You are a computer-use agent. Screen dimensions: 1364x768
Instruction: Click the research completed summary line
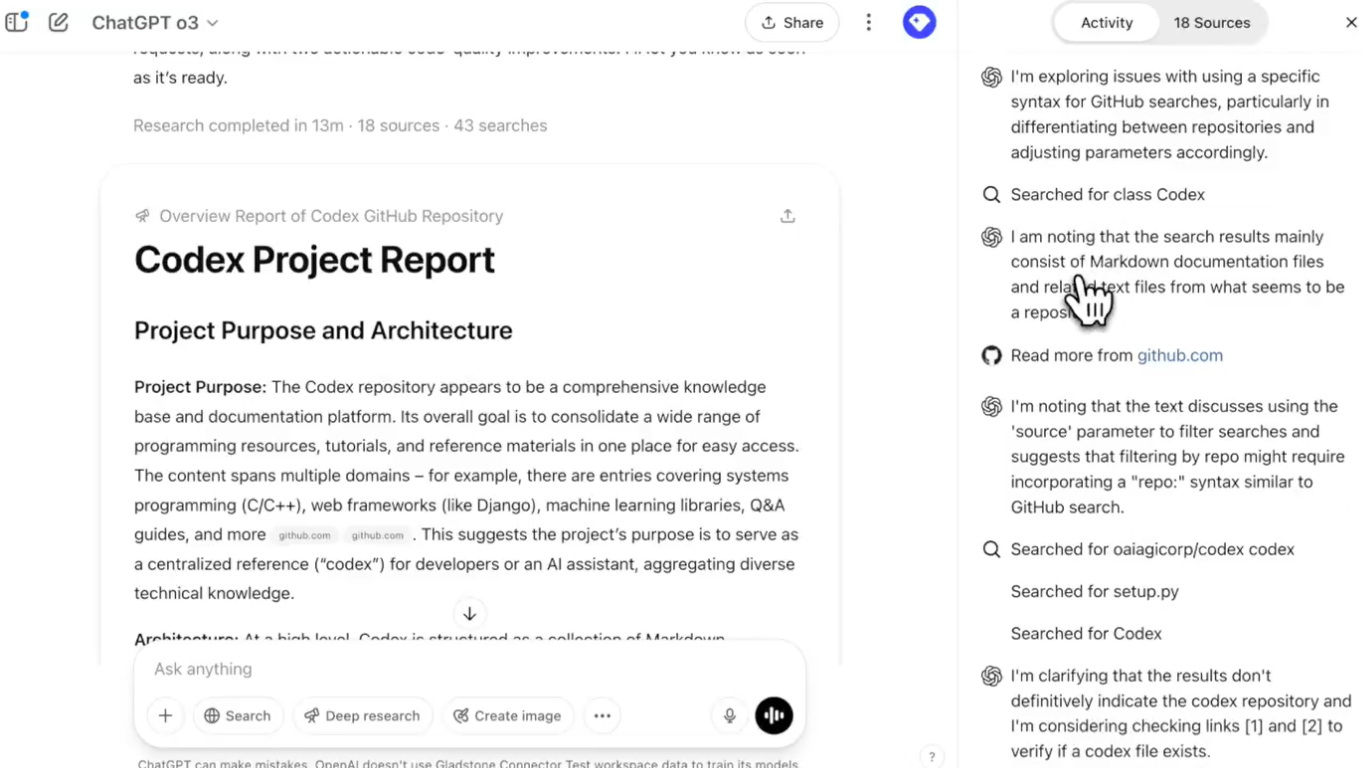coord(340,126)
